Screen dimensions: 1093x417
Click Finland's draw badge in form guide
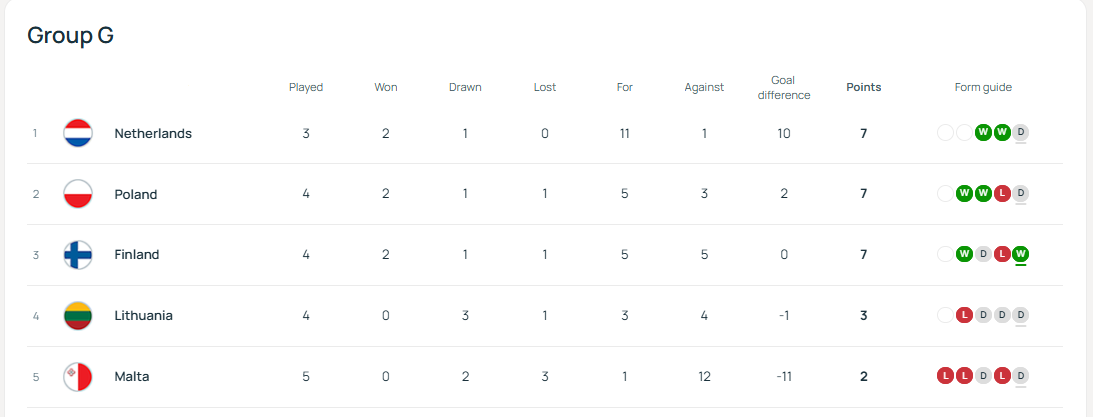(983, 255)
